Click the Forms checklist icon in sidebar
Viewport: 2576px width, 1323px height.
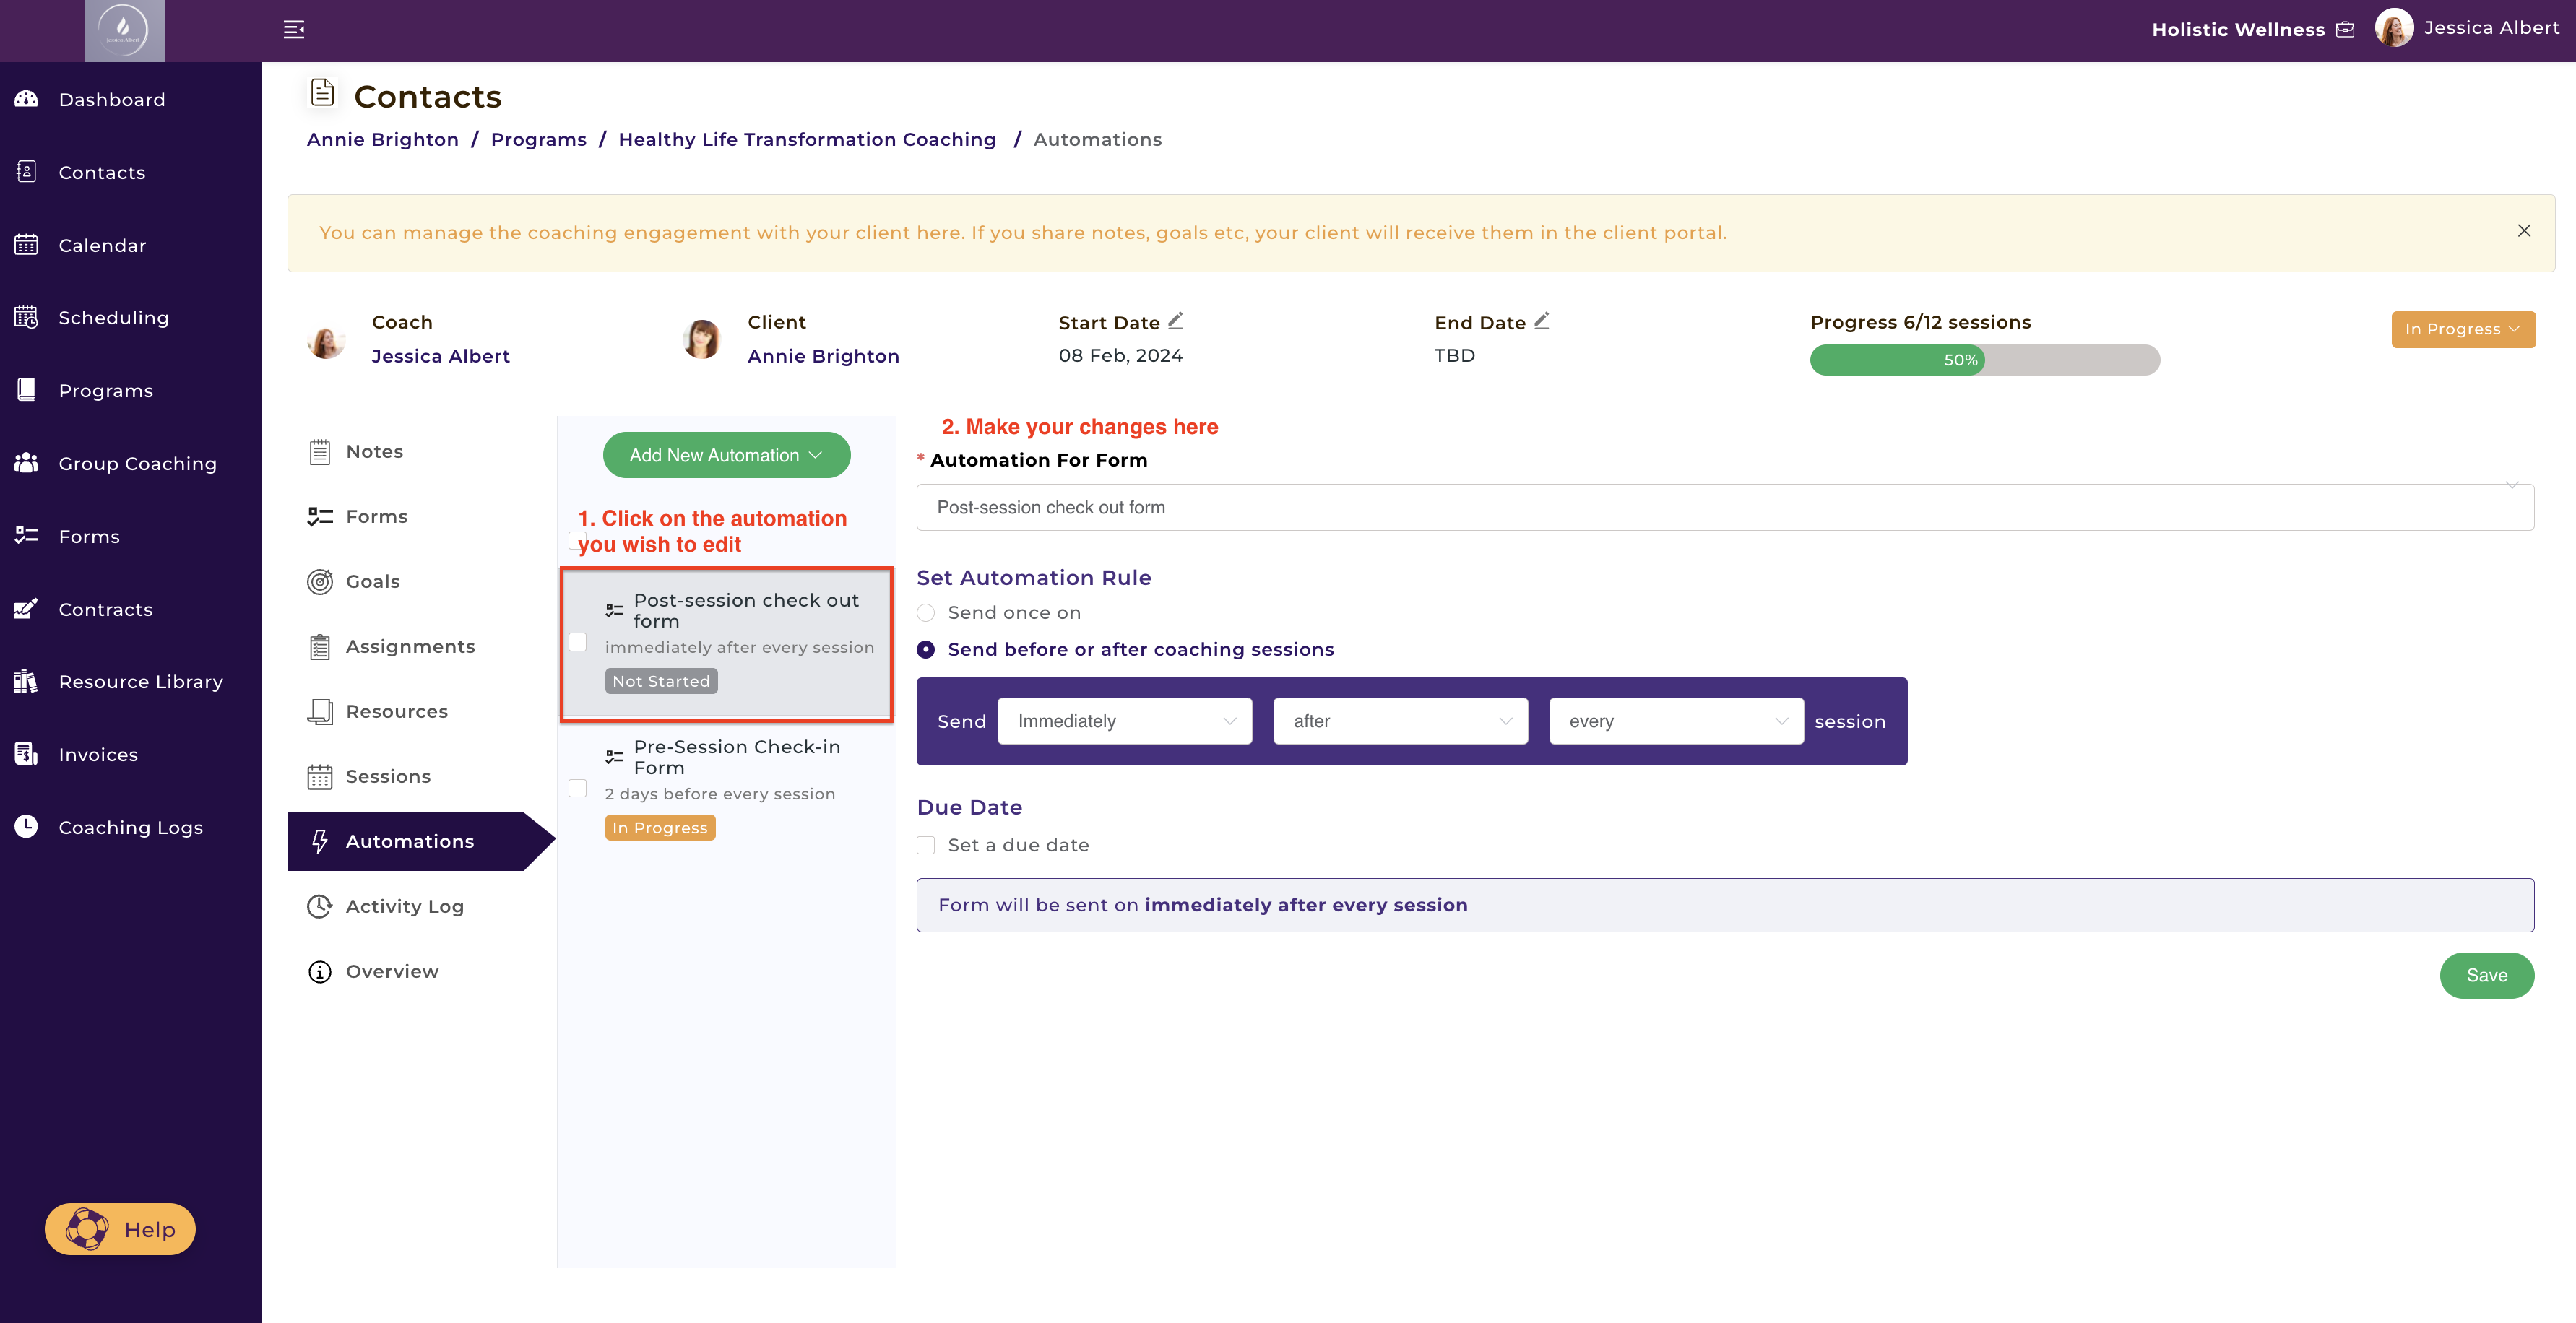26,536
